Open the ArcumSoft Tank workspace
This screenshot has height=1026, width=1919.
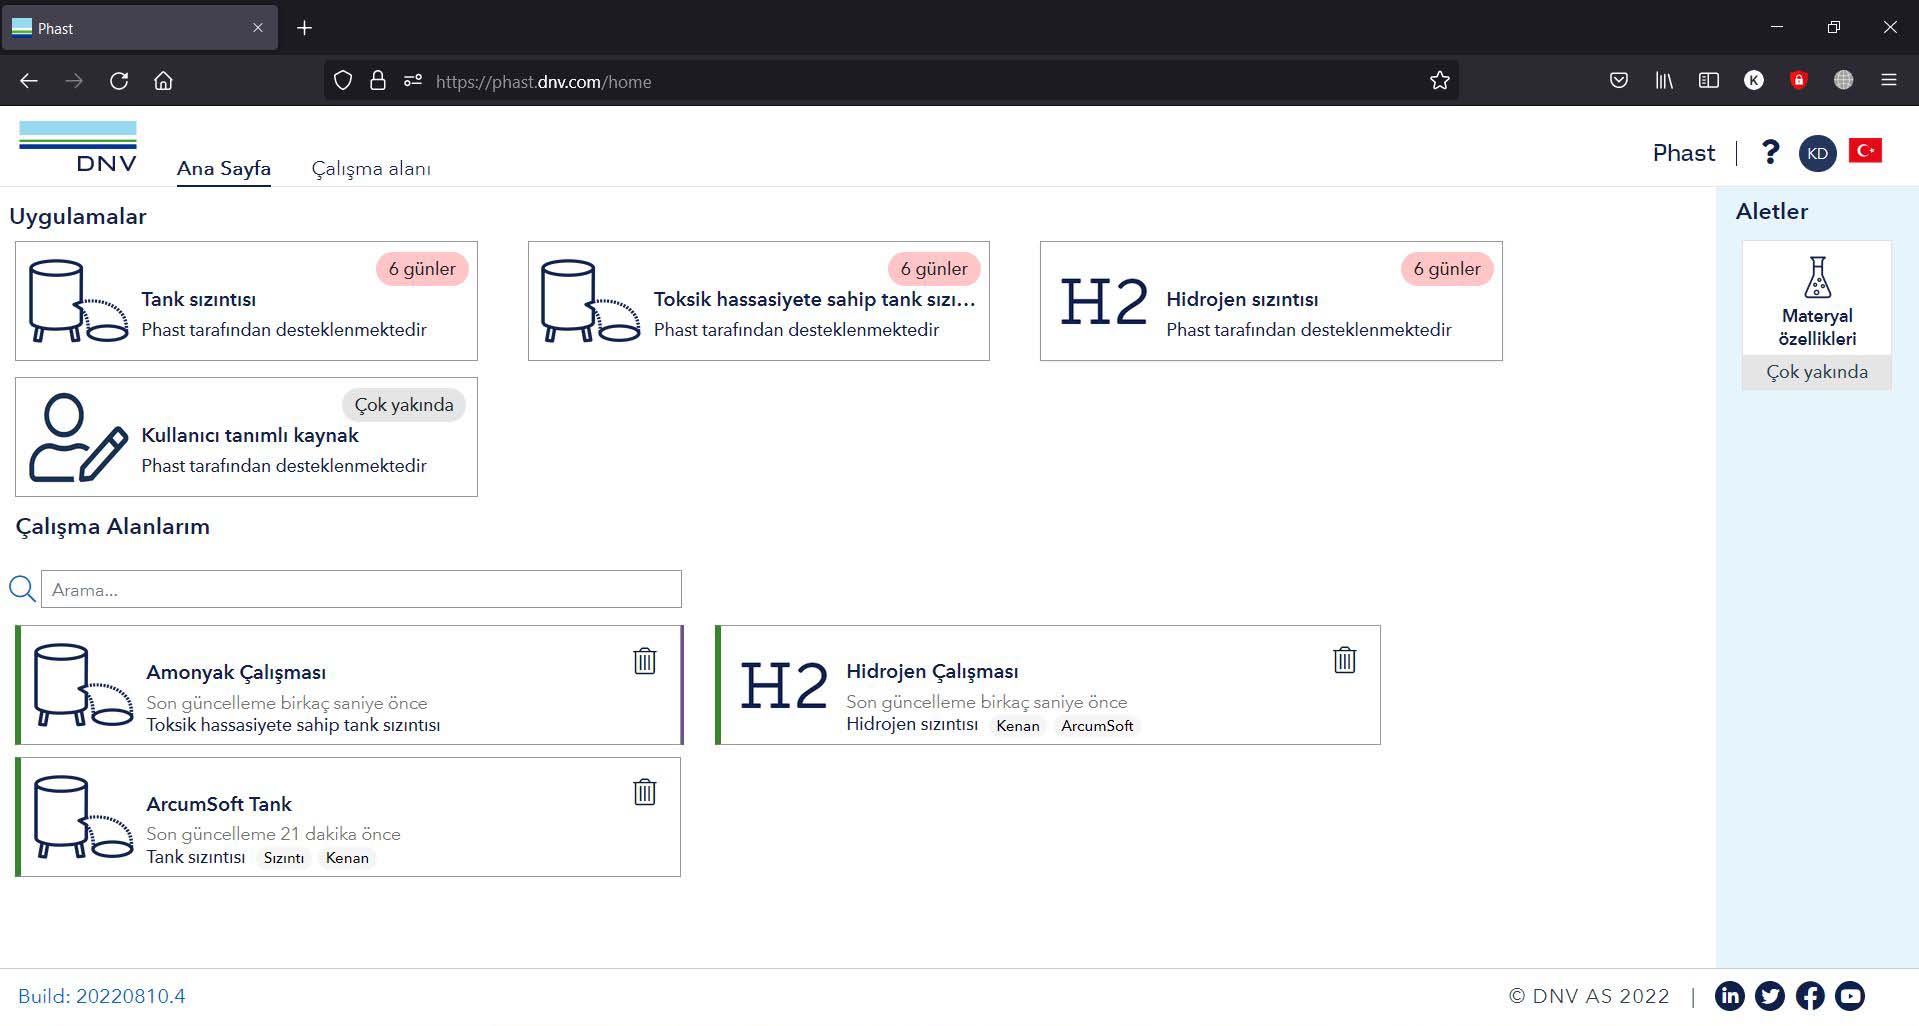[348, 817]
